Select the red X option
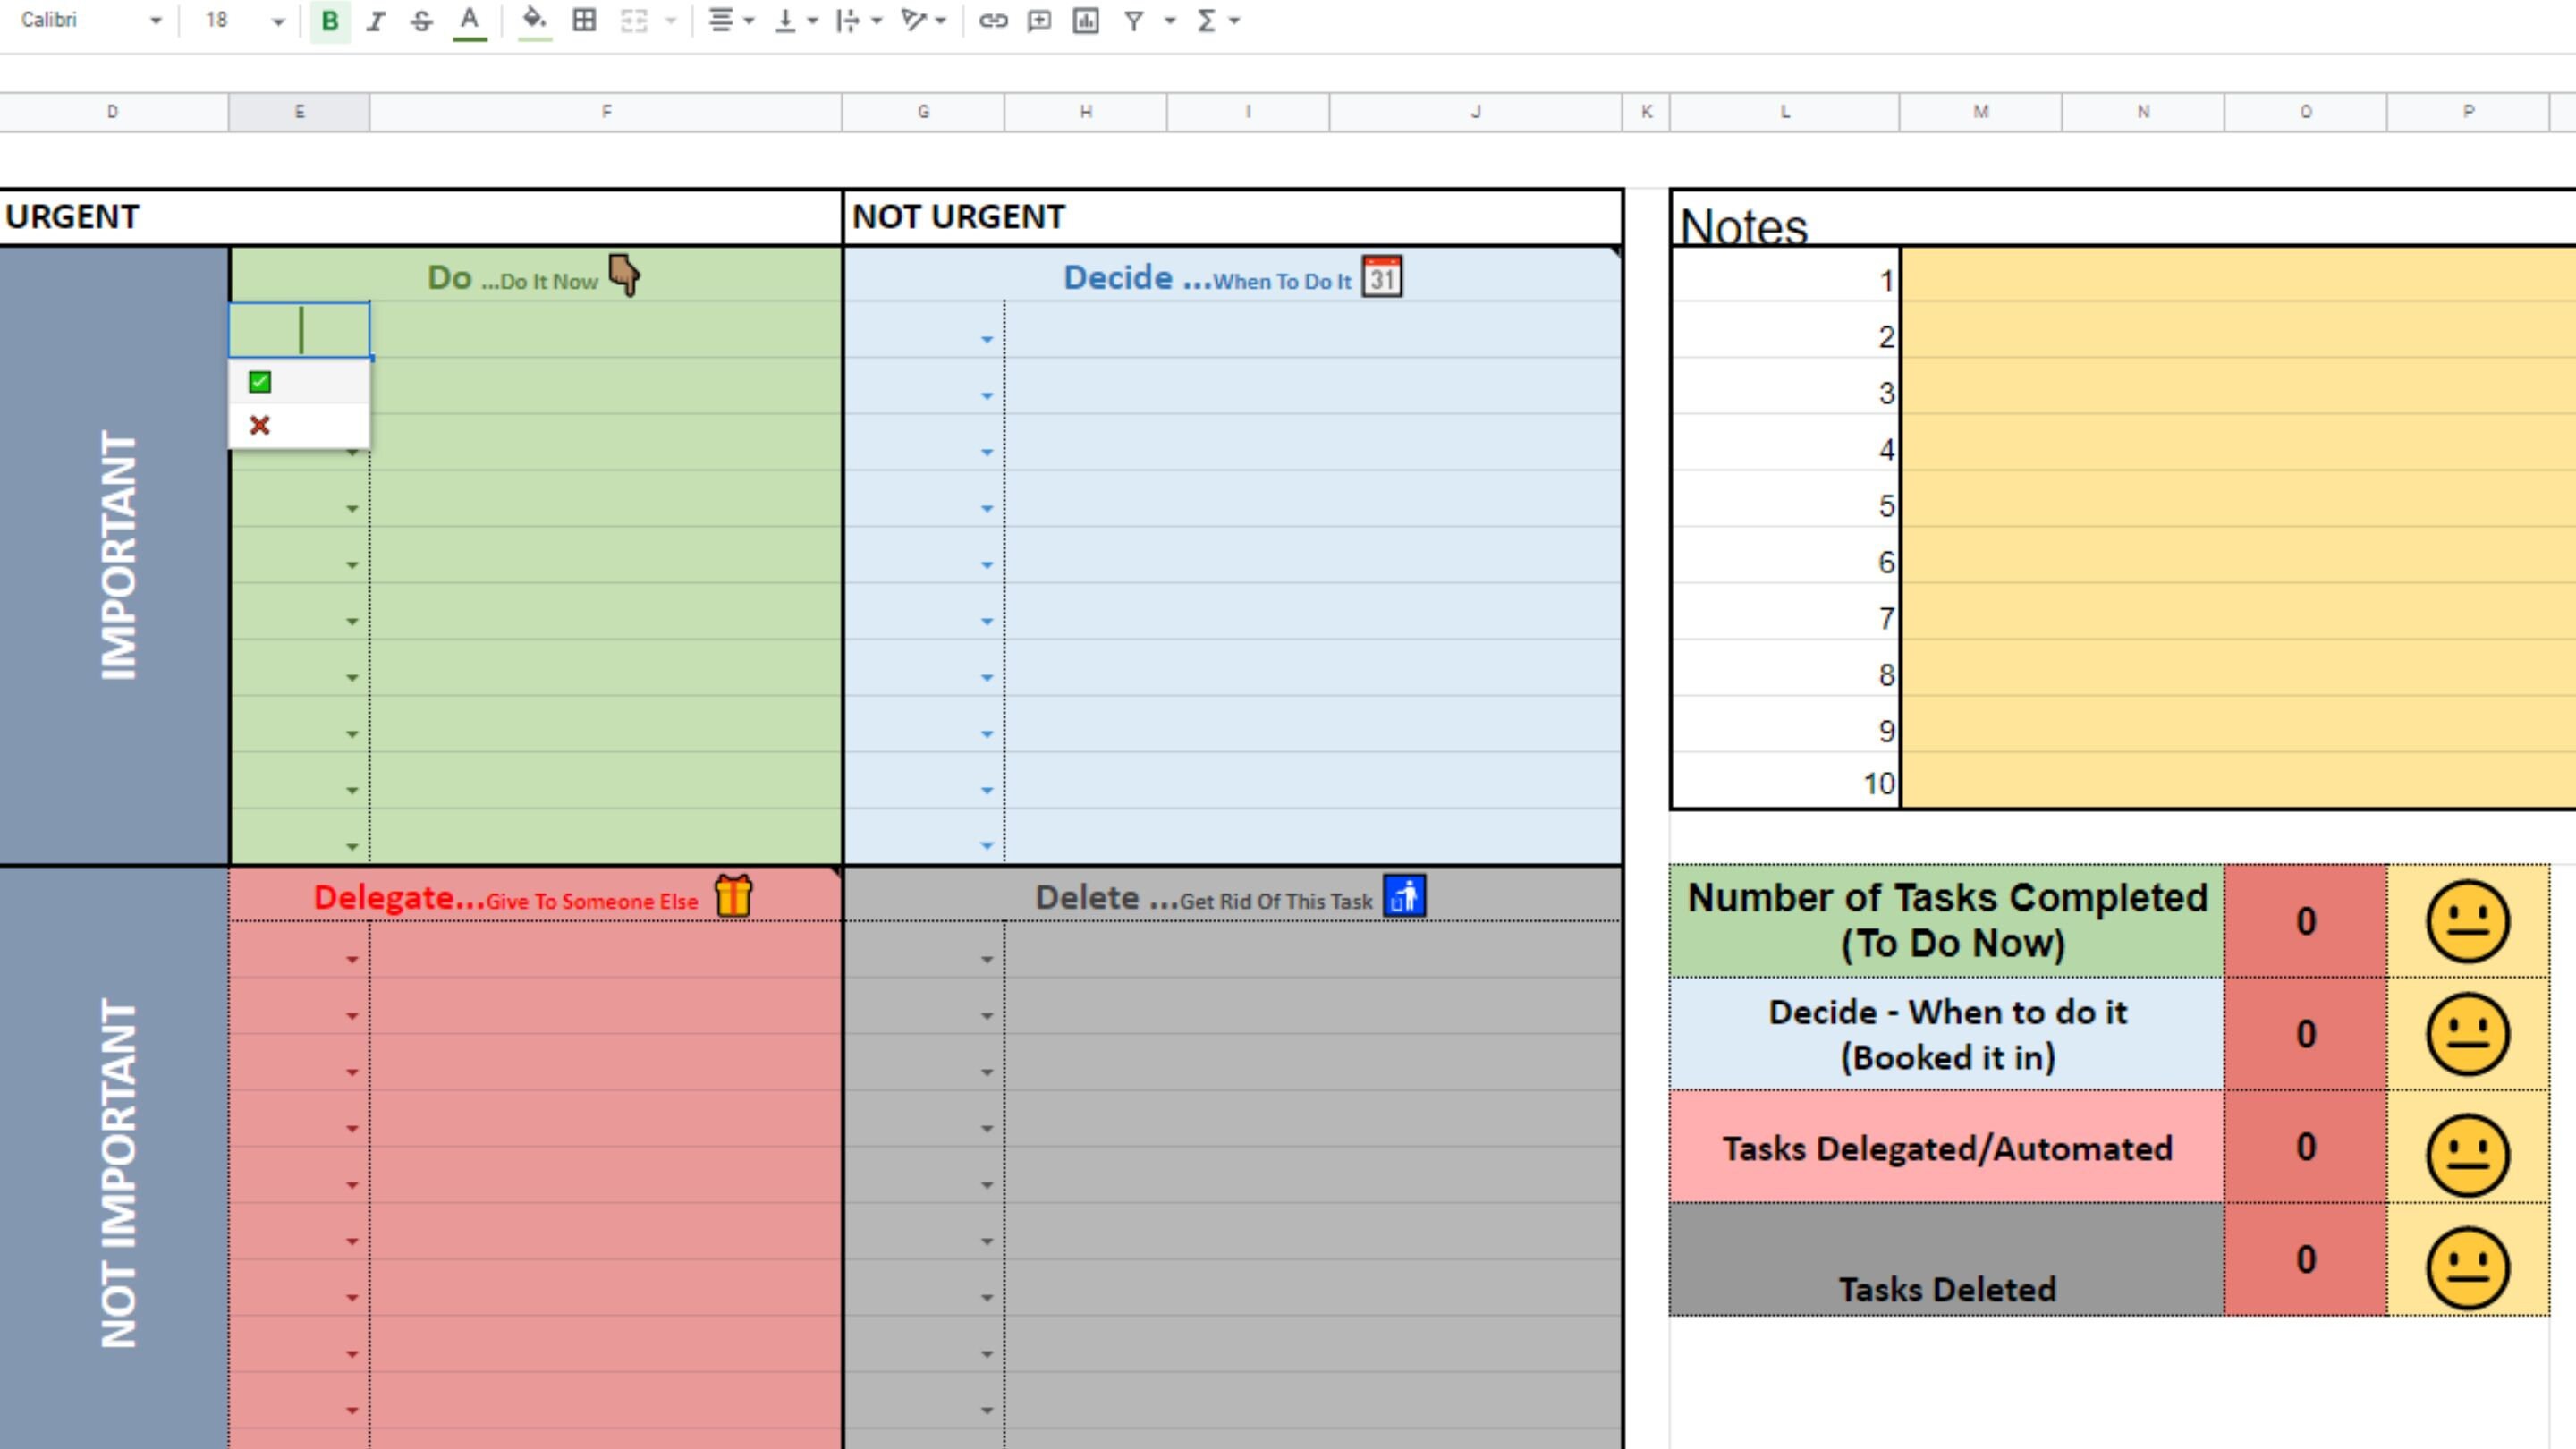The width and height of the screenshot is (2576, 1449). click(299, 426)
